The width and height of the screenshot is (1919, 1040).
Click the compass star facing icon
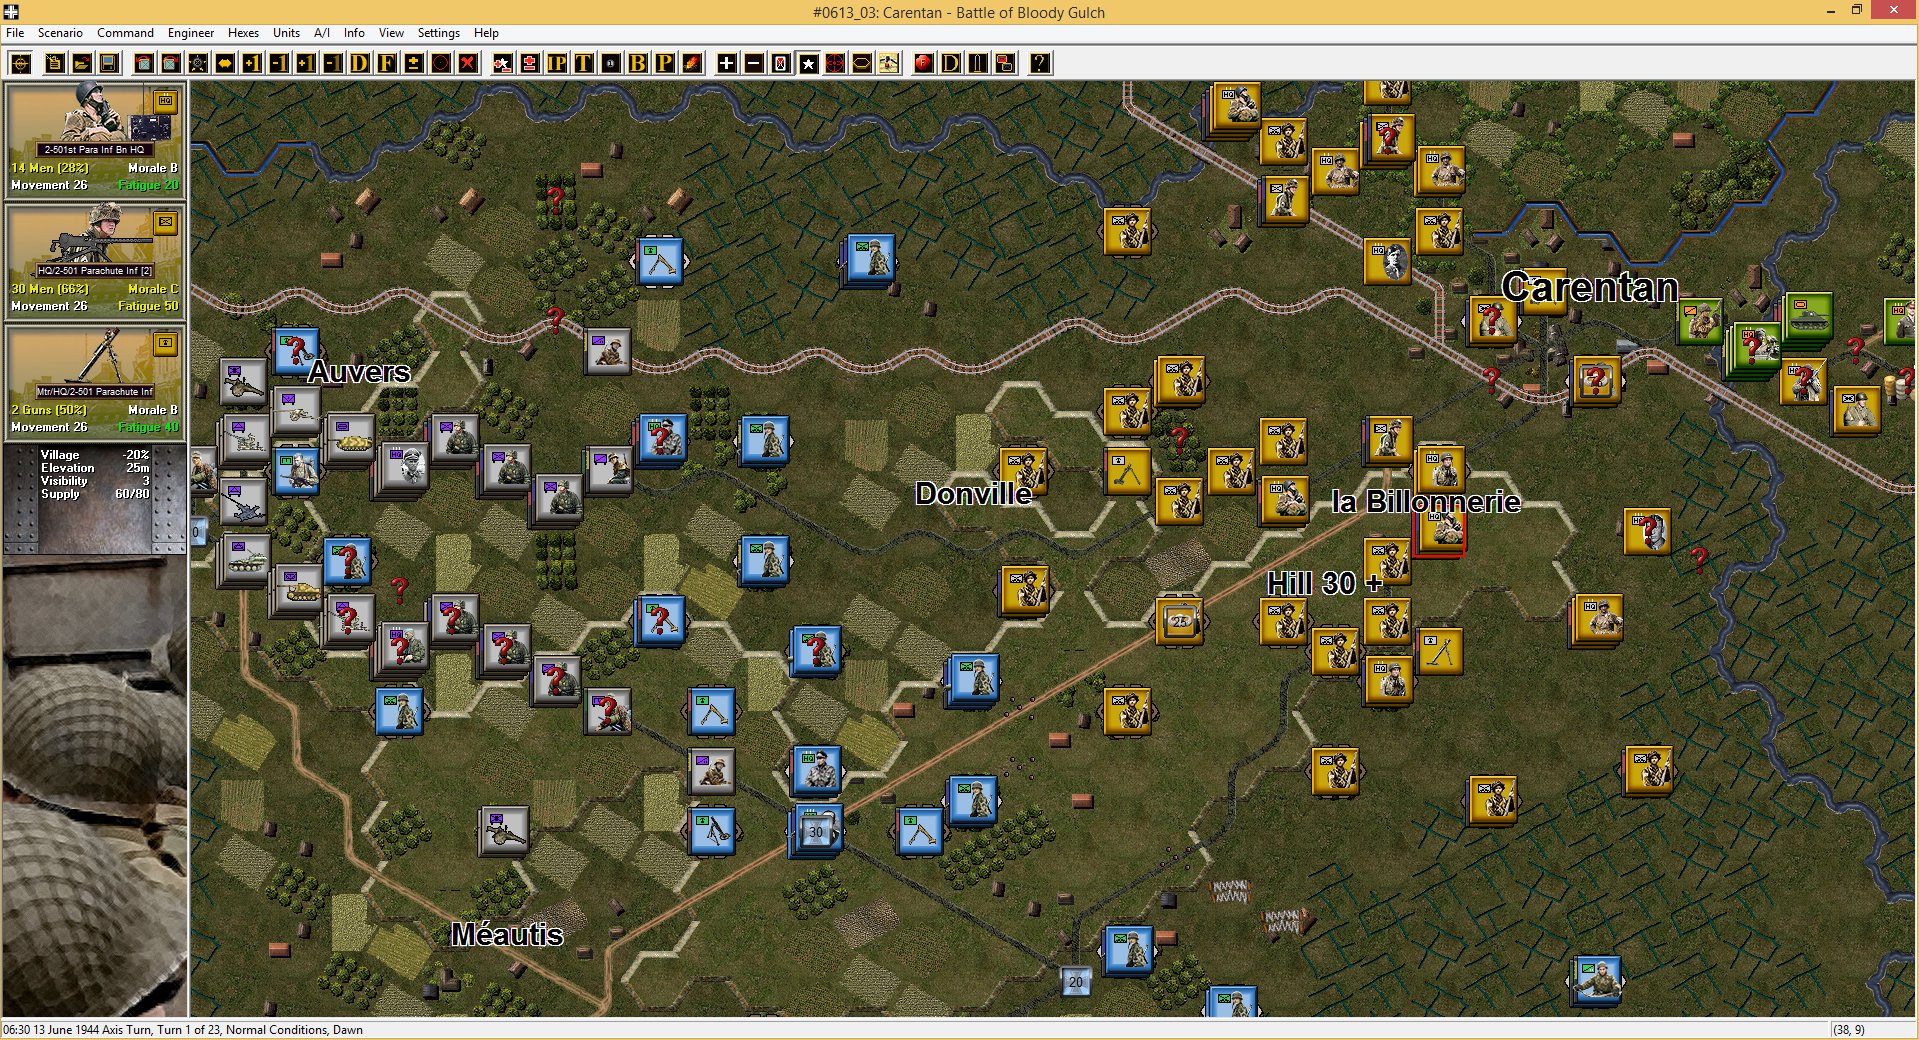pos(198,64)
